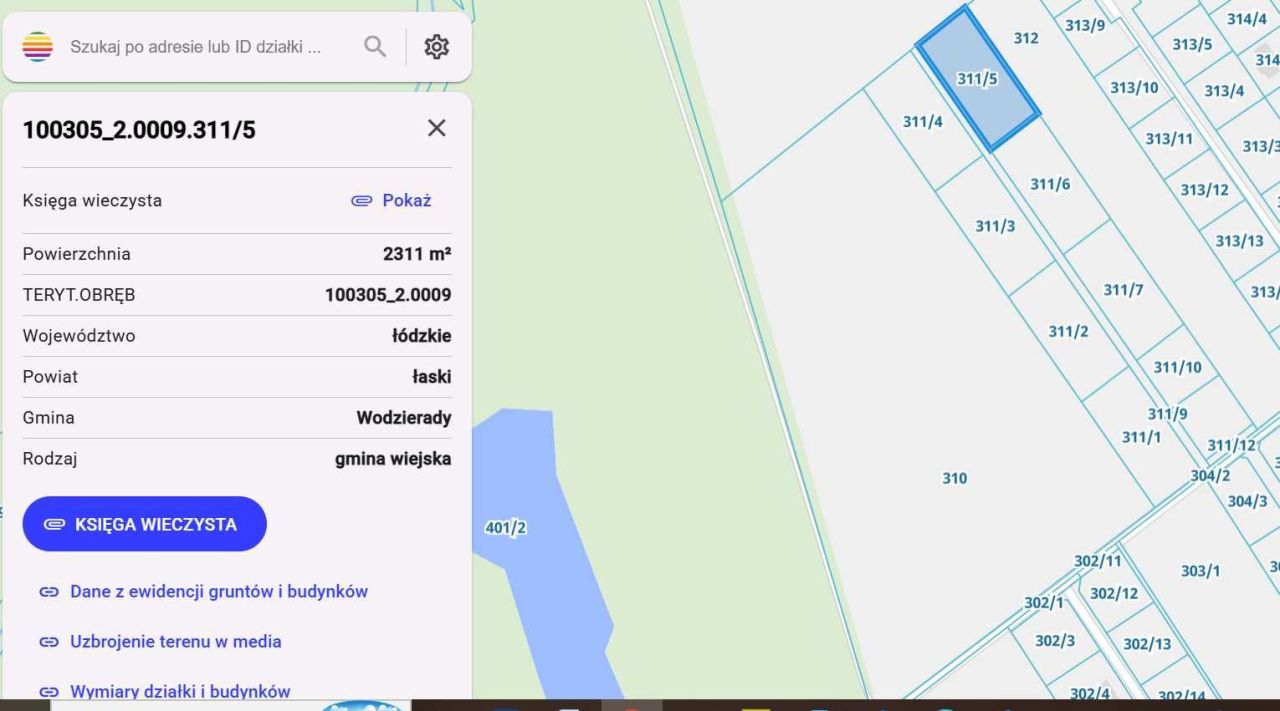Select parcel 302/3 on the map

1055,641
